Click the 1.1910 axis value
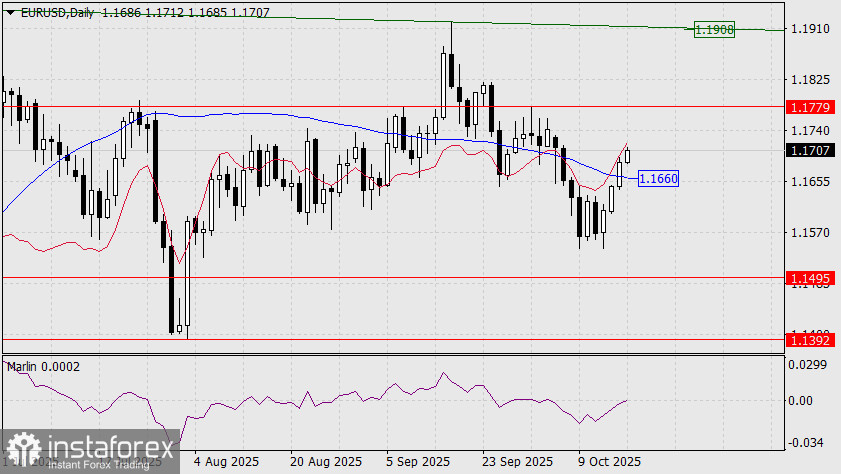Viewport: 841px width, 474px height. pos(810,29)
